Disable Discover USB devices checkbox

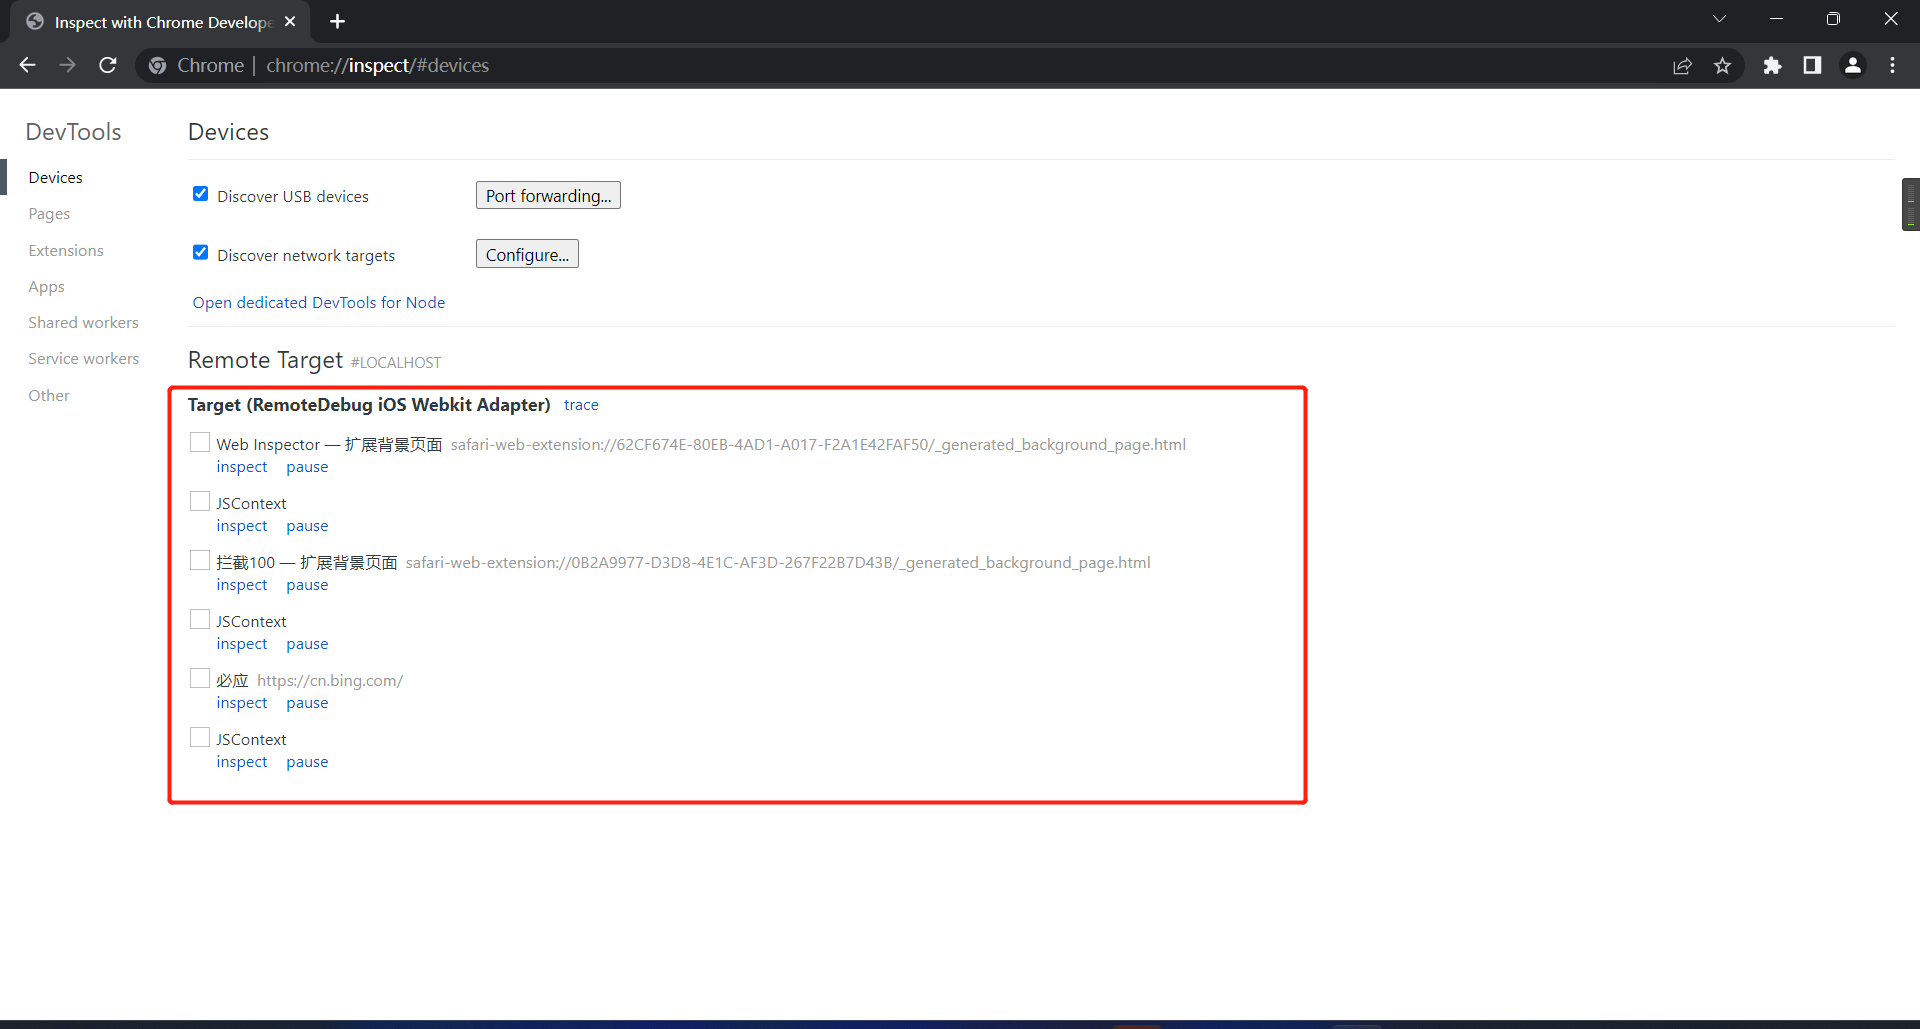(201, 194)
